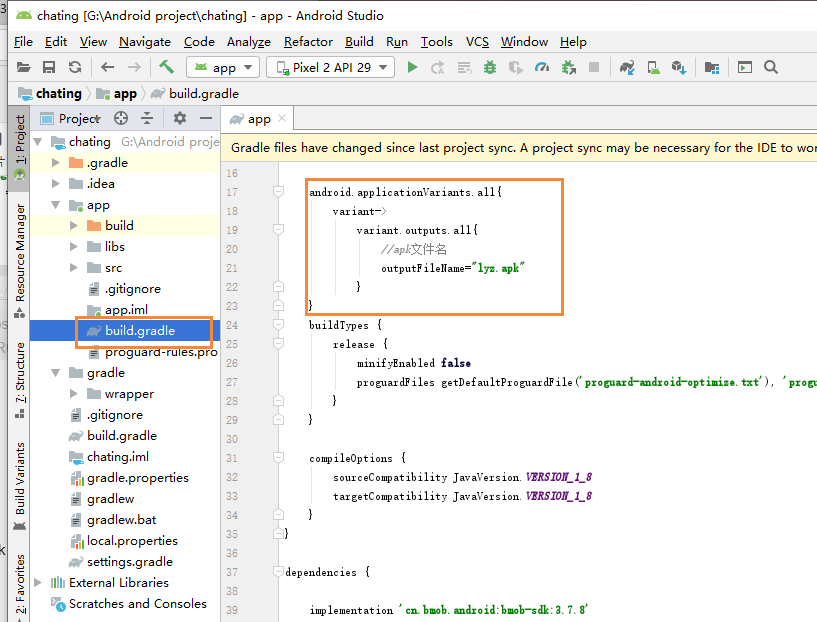The height and width of the screenshot is (622, 817).
Task: Click the Save All disk icon
Action: pos(49,67)
